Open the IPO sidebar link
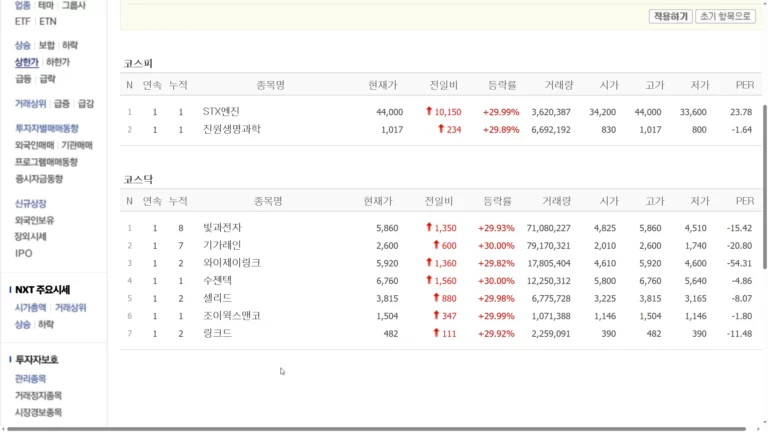Image resolution: width=768 pixels, height=432 pixels. [24, 253]
